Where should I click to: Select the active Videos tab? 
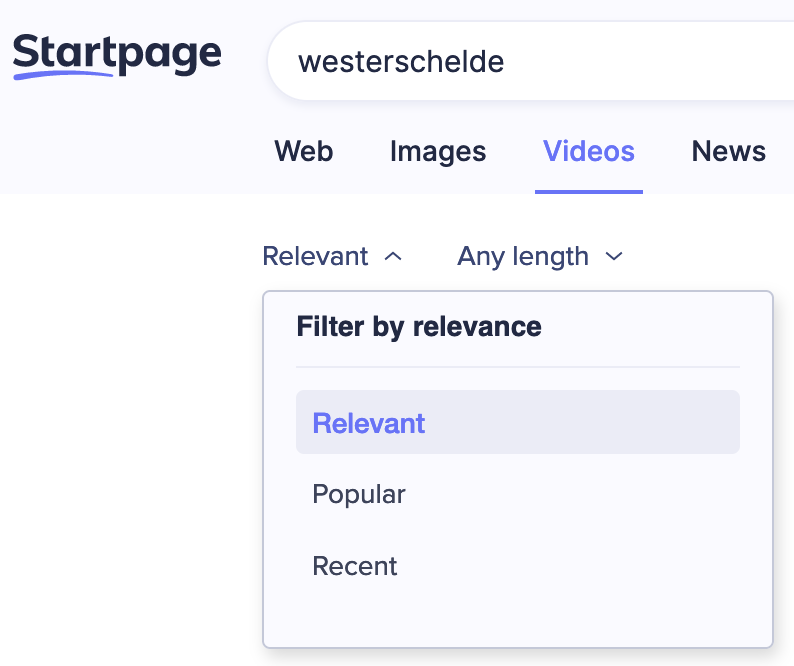point(589,151)
